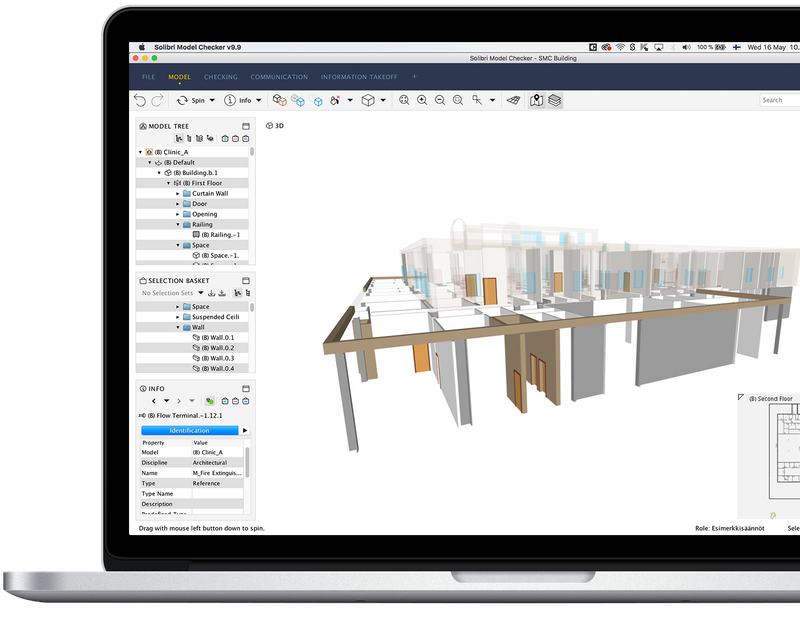
Task: Click the Undo arrow in toolbar
Action: 140,100
